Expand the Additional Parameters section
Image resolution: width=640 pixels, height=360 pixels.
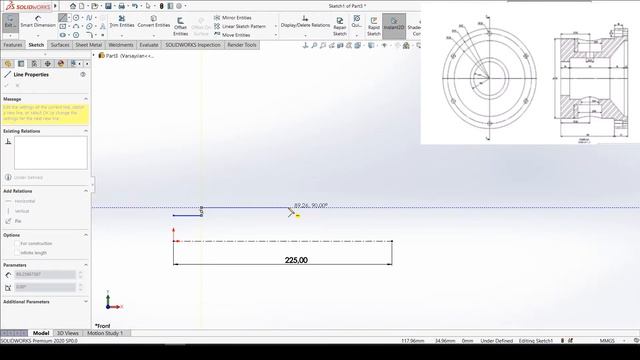point(86,302)
